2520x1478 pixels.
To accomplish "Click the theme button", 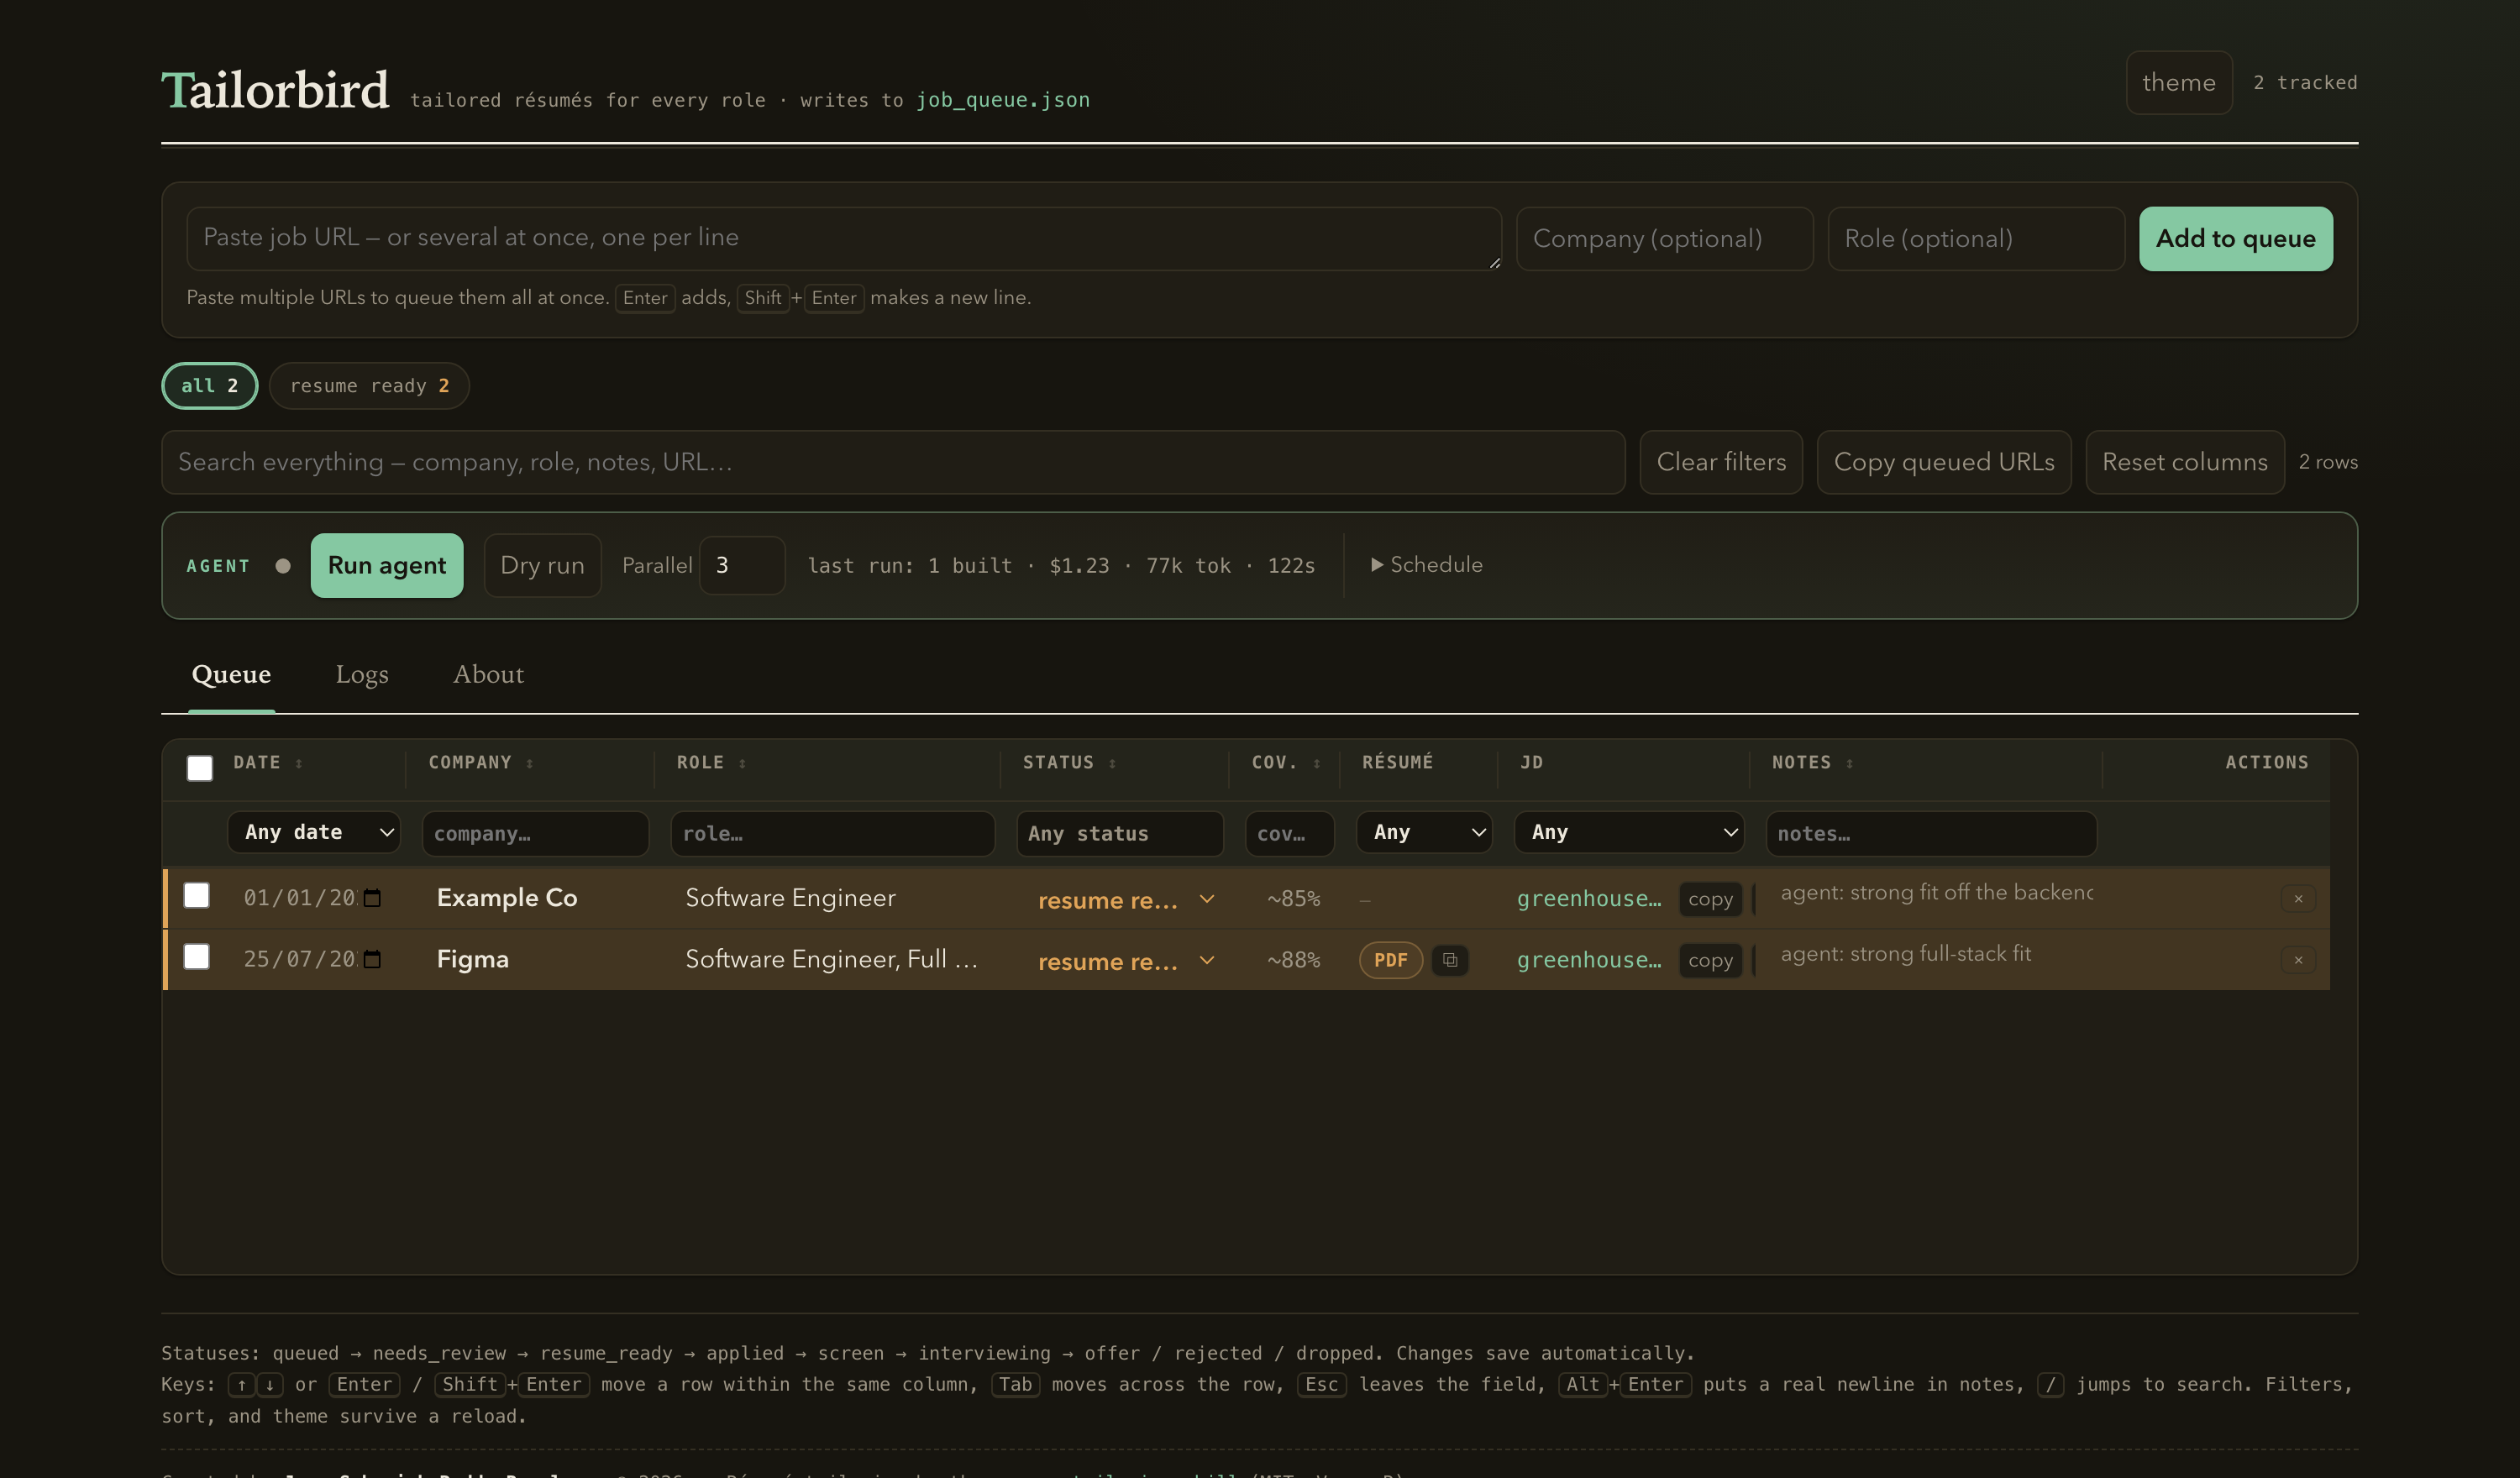I will (x=2179, y=83).
